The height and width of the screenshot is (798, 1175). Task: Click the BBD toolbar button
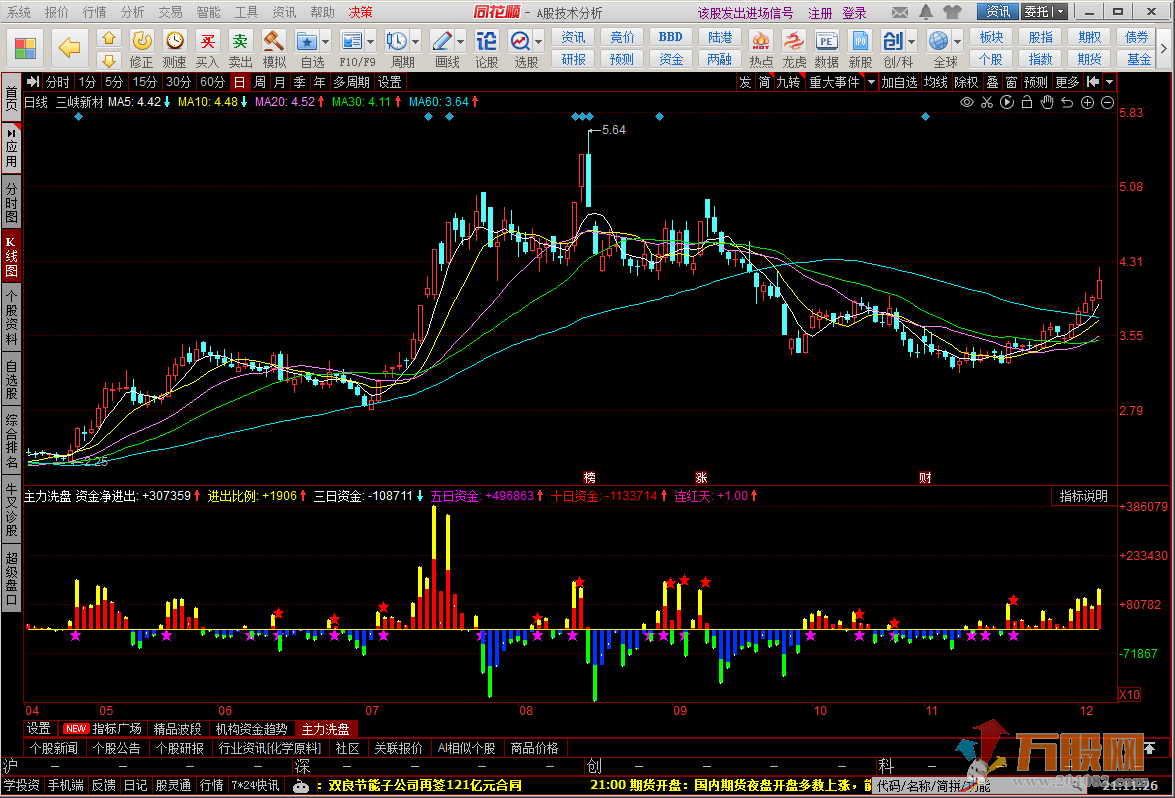(671, 37)
